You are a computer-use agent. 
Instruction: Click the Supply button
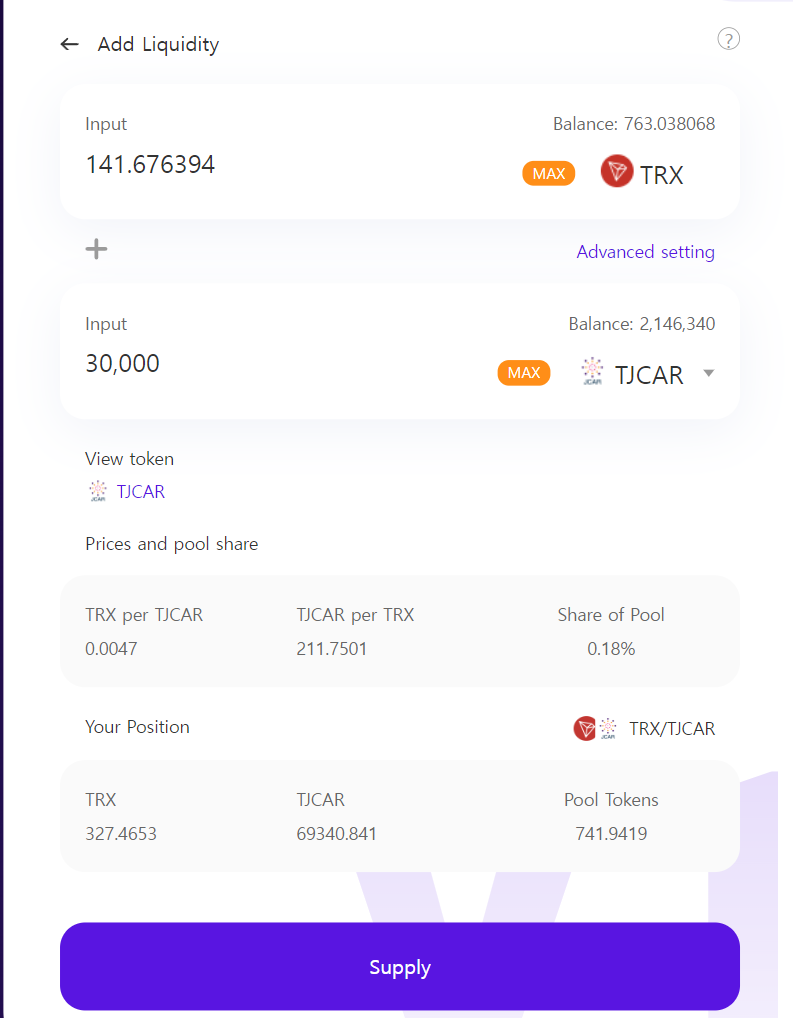(x=400, y=967)
